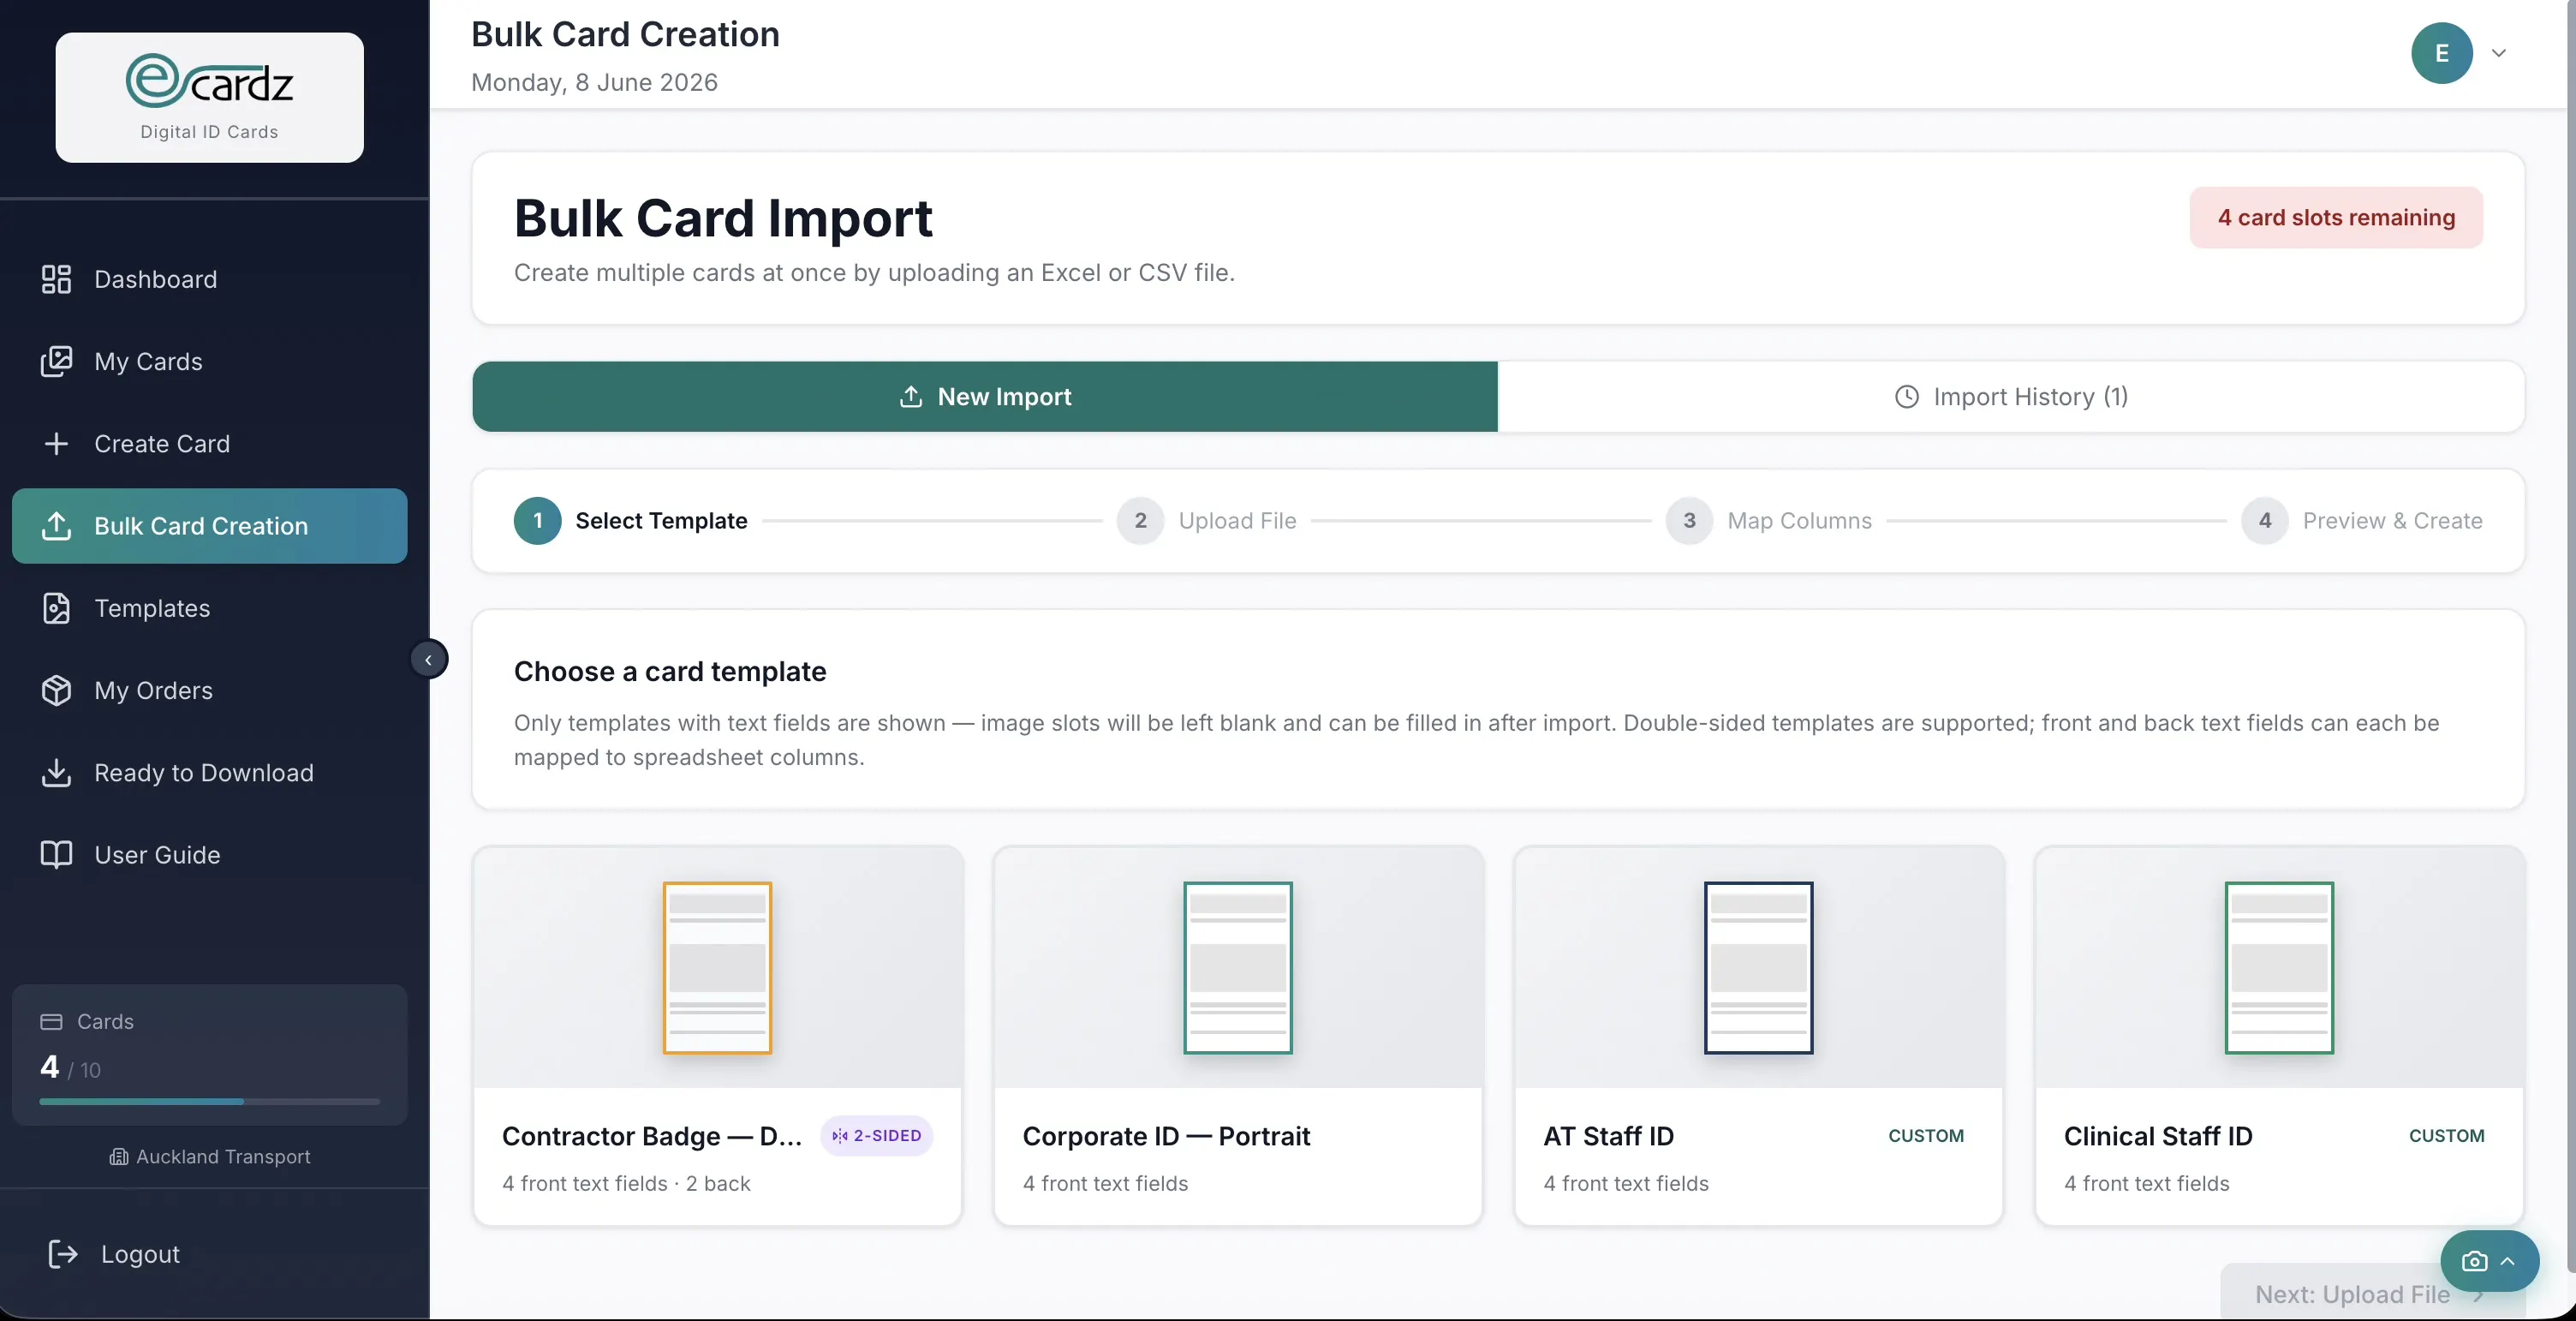This screenshot has width=2576, height=1321.
Task: Select the Clinical Staff ID template thumbnail
Action: pyautogui.click(x=2279, y=967)
